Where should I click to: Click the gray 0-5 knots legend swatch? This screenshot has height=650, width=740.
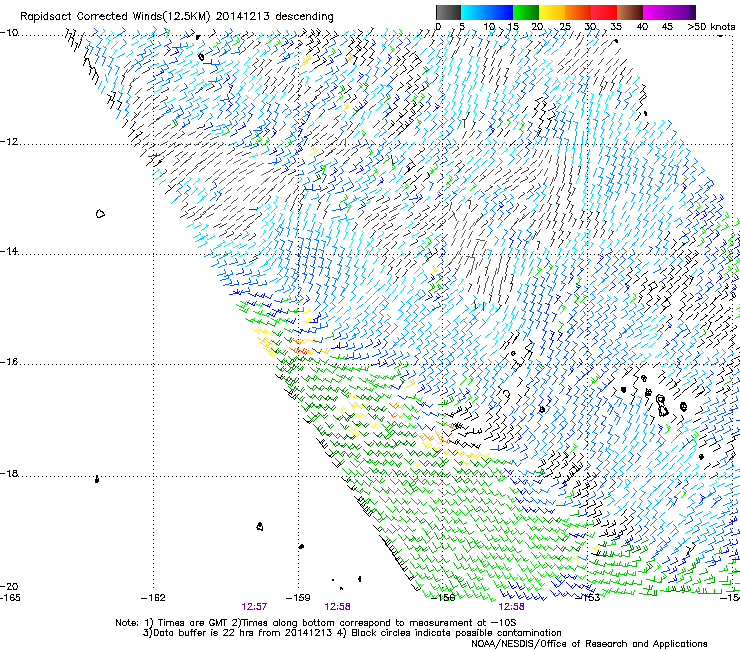coord(448,12)
